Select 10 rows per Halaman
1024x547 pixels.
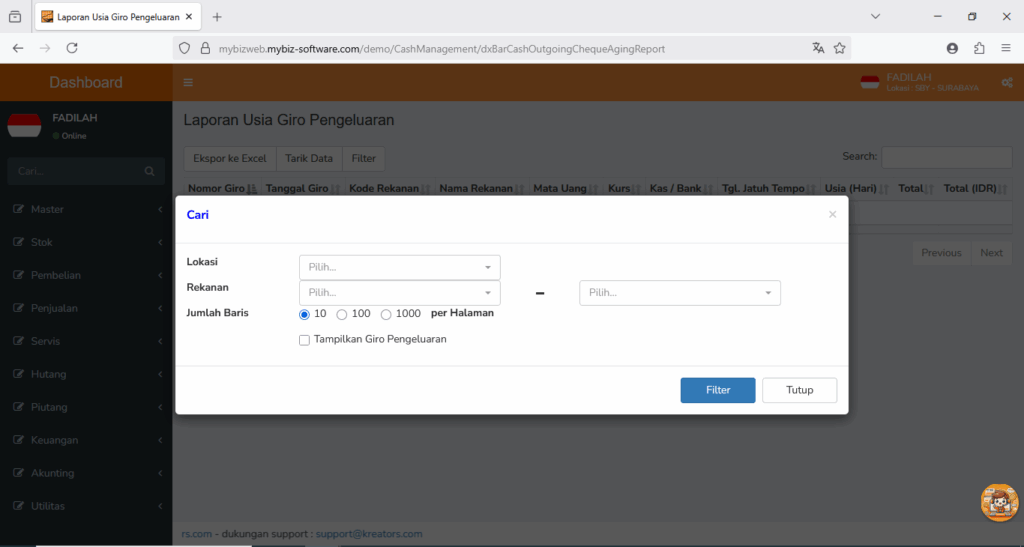(x=304, y=315)
